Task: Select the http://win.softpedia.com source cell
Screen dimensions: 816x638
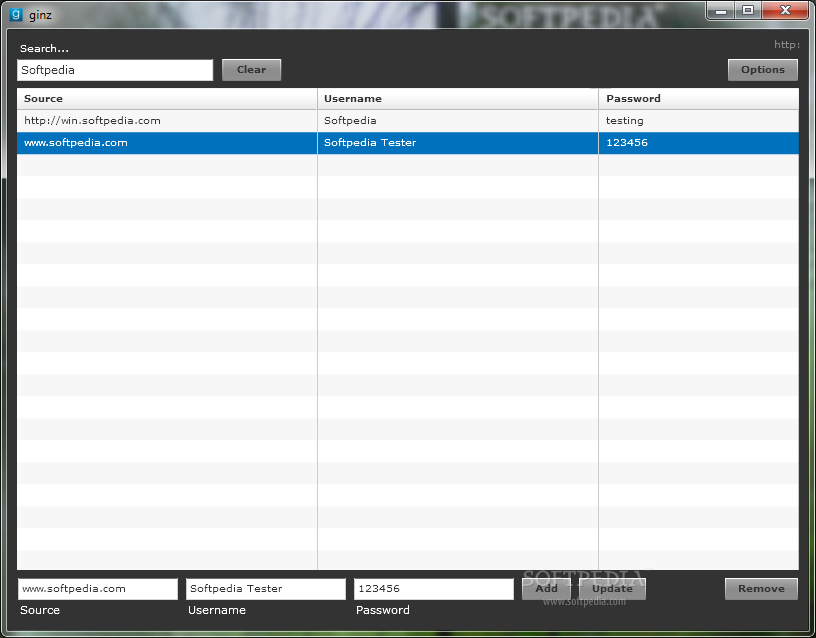Action: [x=167, y=121]
